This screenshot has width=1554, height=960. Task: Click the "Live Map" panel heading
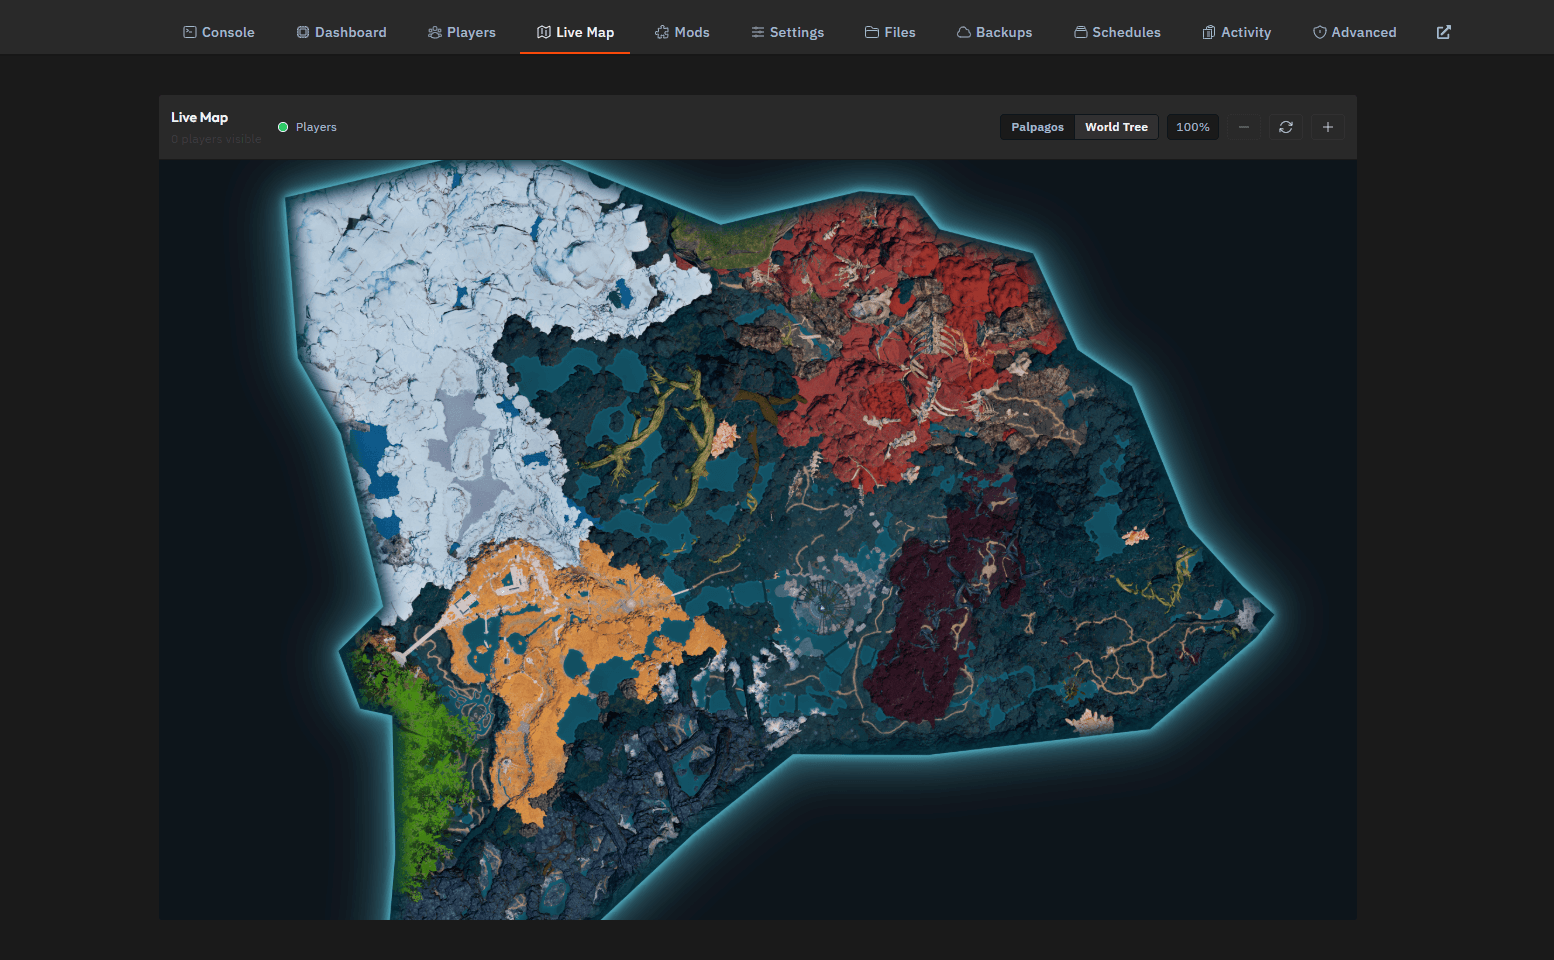(x=199, y=117)
